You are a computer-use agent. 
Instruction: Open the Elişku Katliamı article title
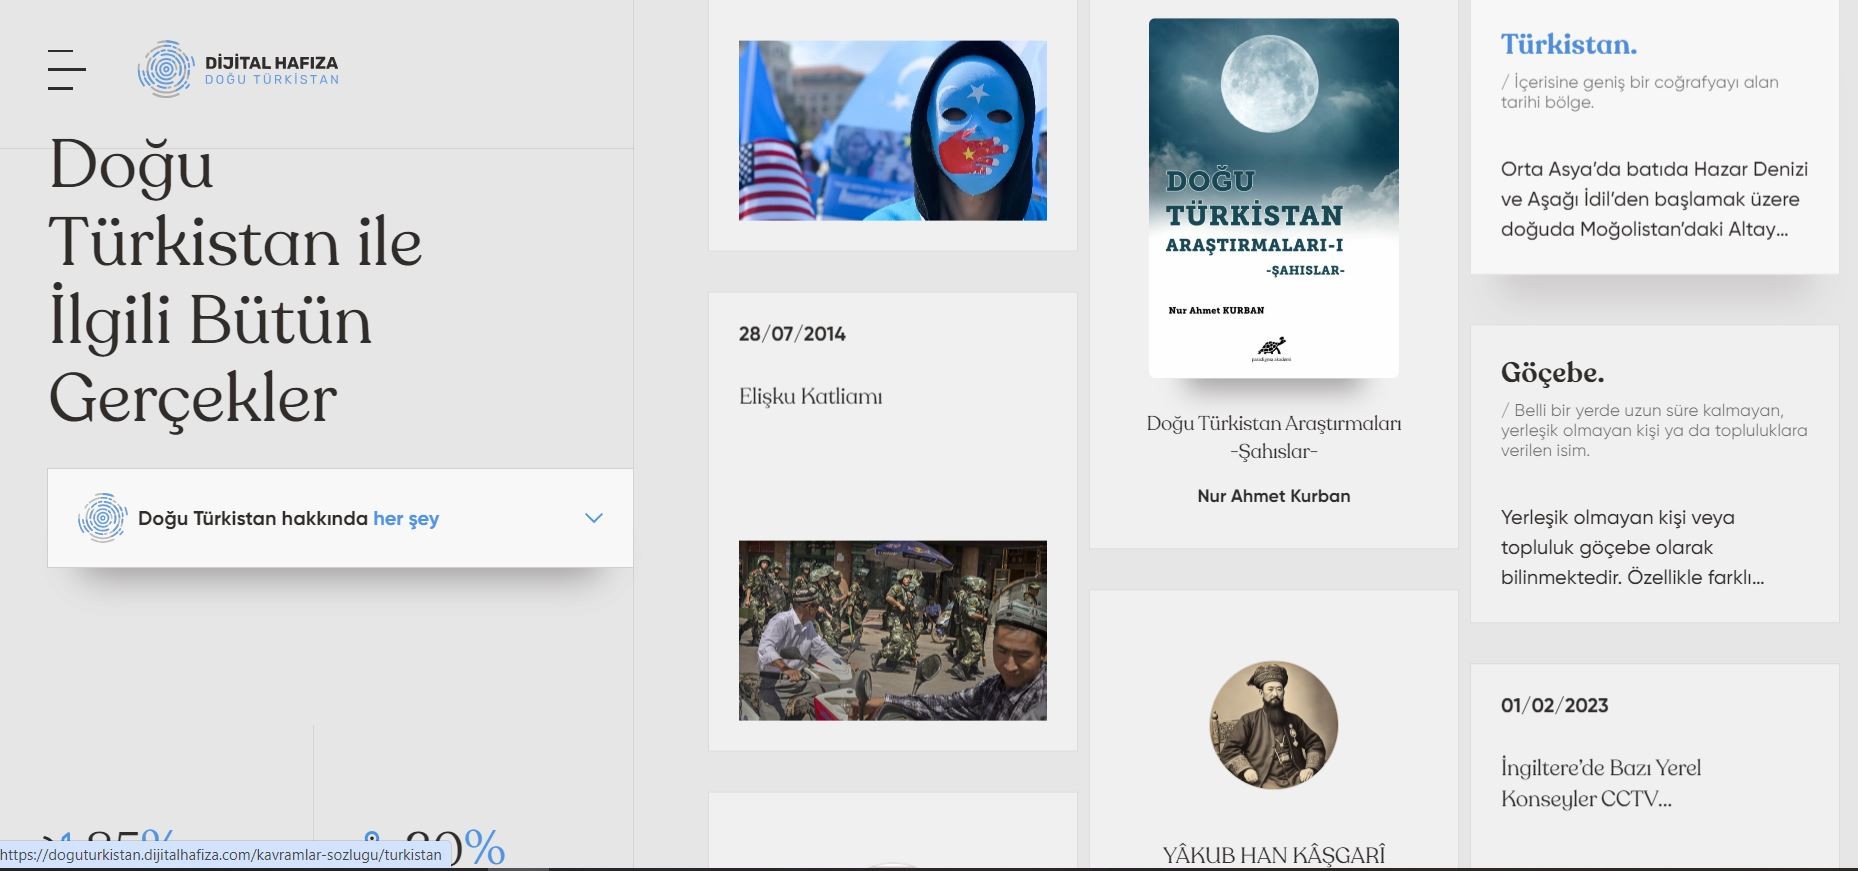pos(810,397)
